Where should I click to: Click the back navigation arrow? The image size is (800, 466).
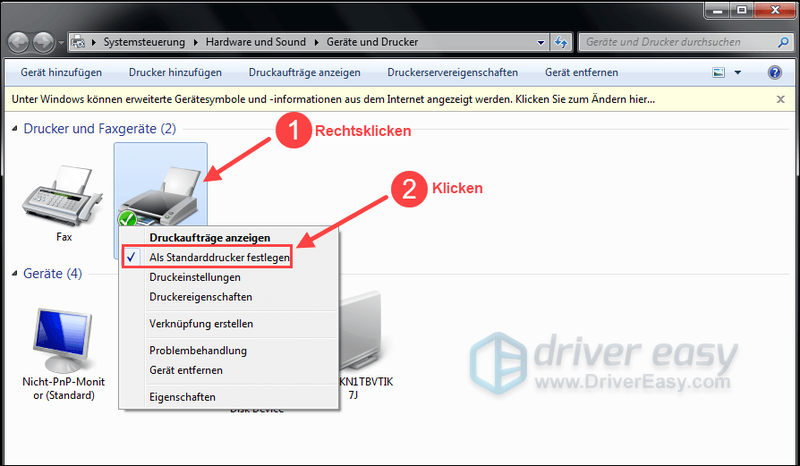tap(18, 42)
